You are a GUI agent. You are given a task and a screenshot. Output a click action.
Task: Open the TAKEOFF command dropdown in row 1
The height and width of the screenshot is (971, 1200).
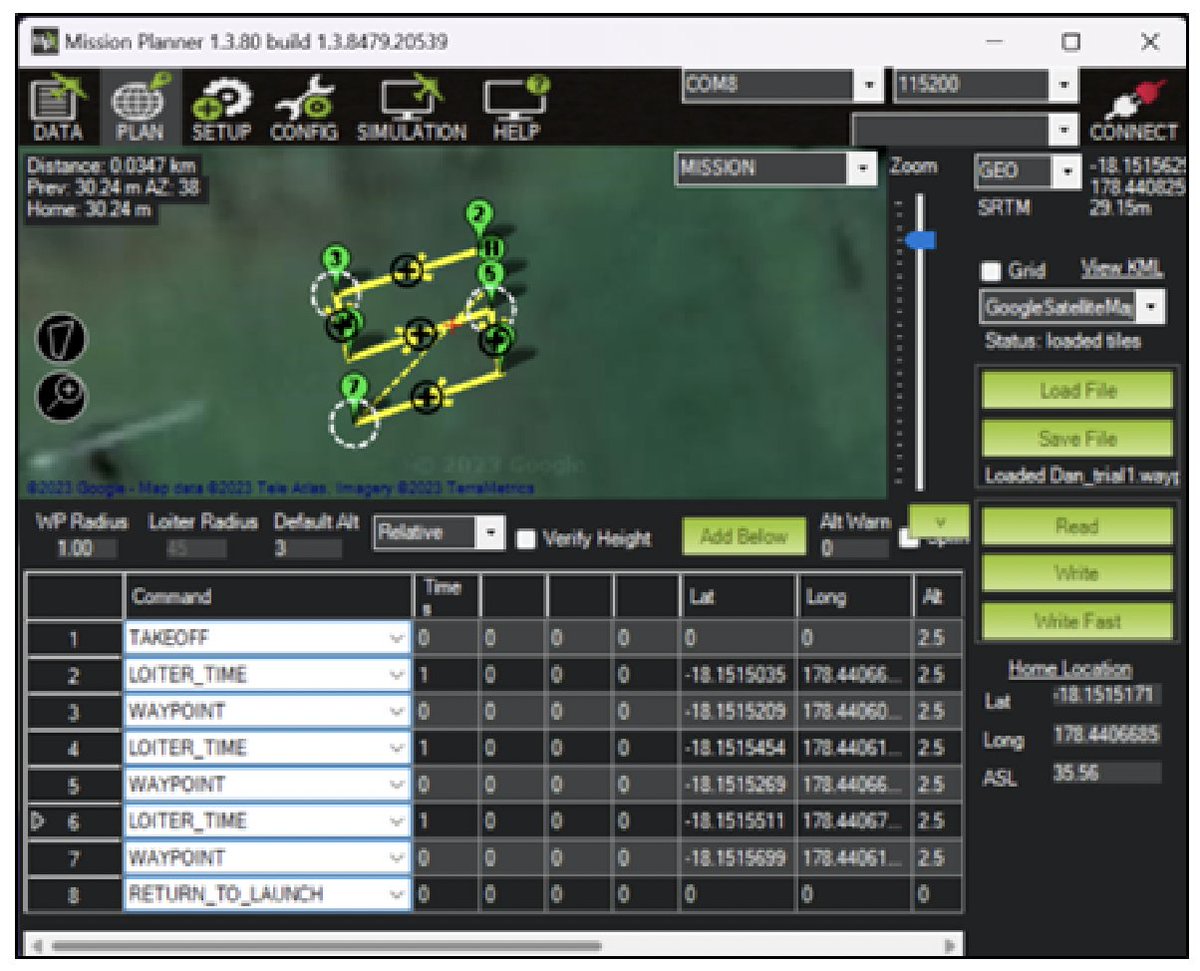pyautogui.click(x=398, y=638)
